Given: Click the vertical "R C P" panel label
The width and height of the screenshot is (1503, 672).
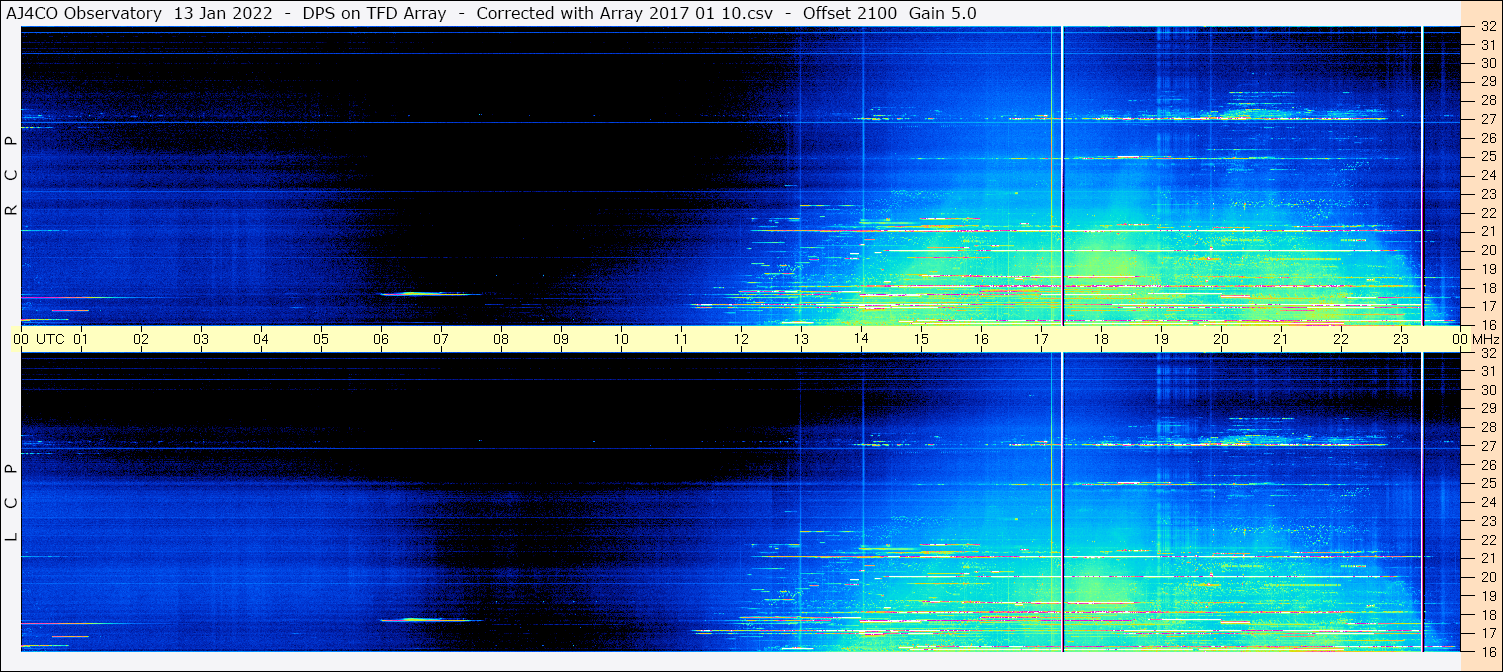Looking at the screenshot, I should [12, 176].
